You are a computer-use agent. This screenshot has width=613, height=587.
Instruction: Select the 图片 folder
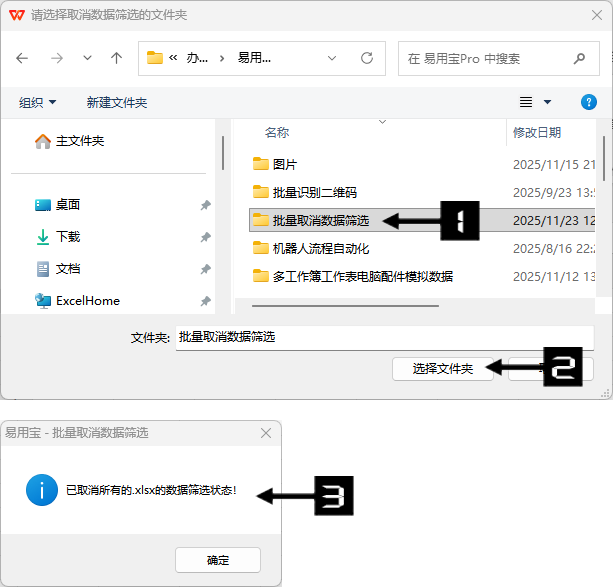(285, 165)
